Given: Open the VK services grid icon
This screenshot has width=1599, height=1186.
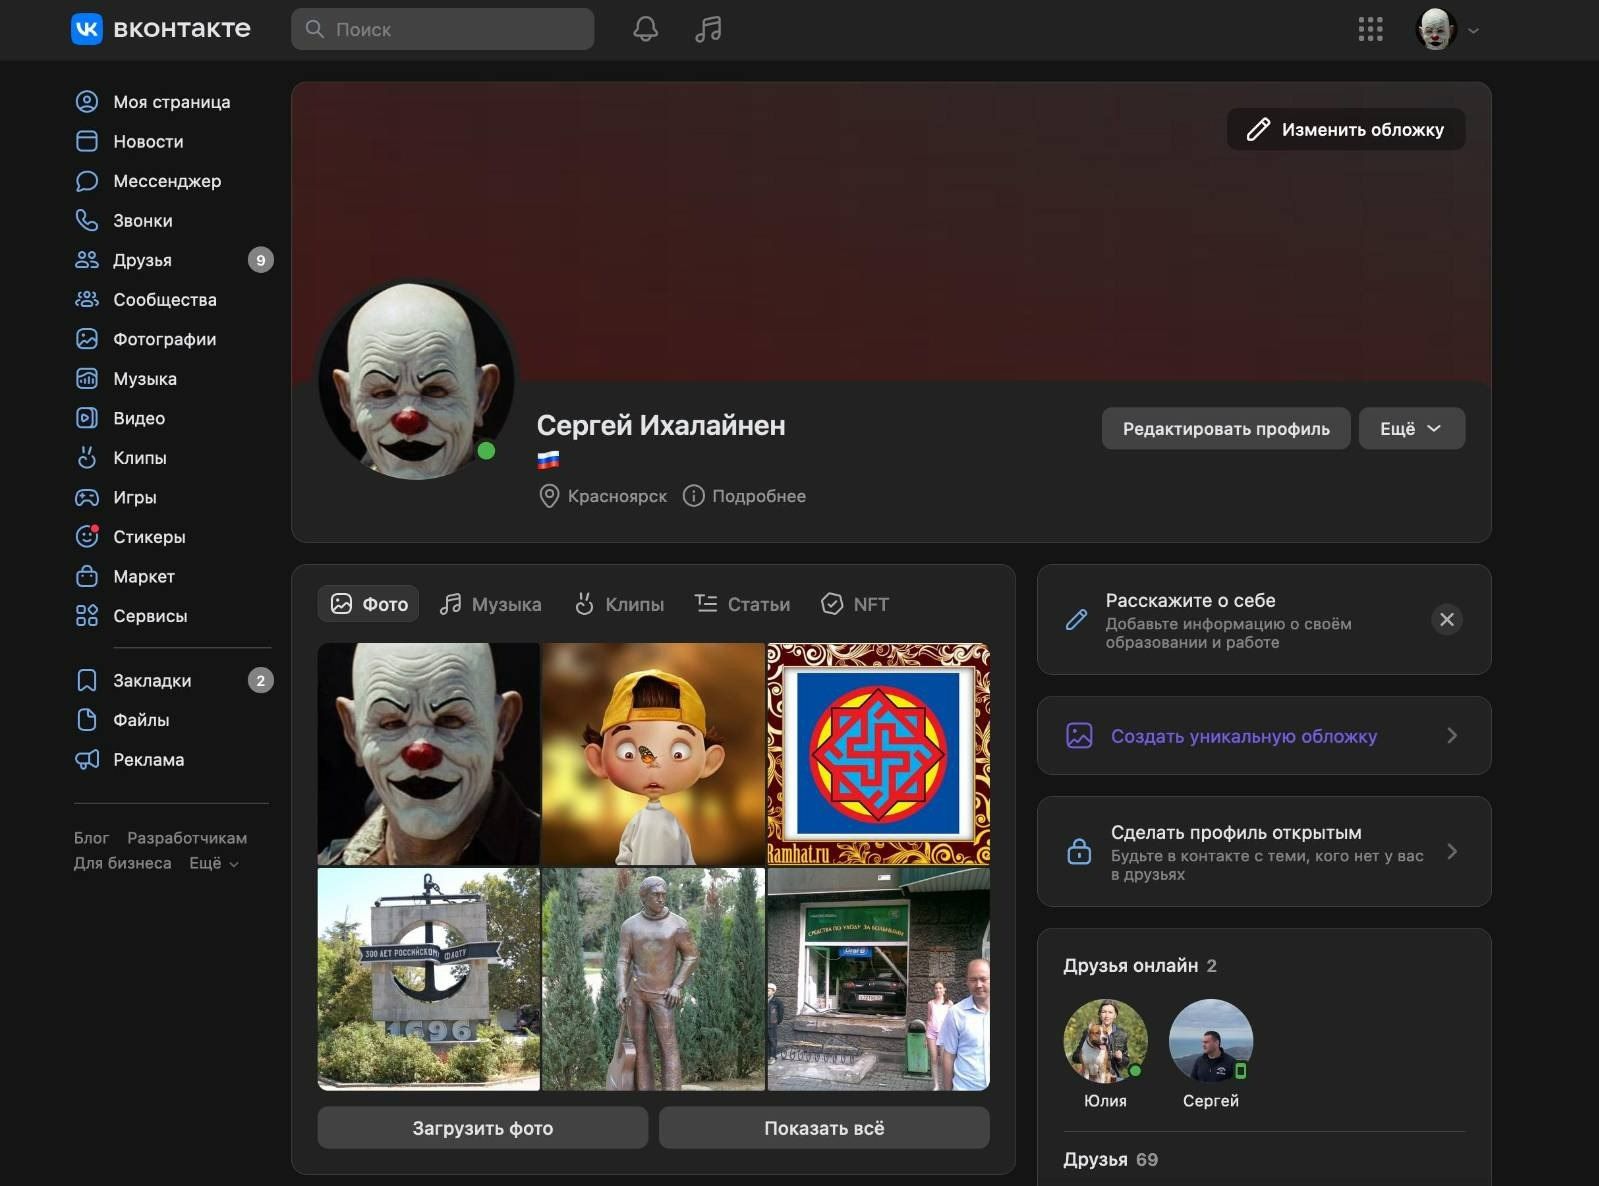Looking at the screenshot, I should click(1370, 29).
